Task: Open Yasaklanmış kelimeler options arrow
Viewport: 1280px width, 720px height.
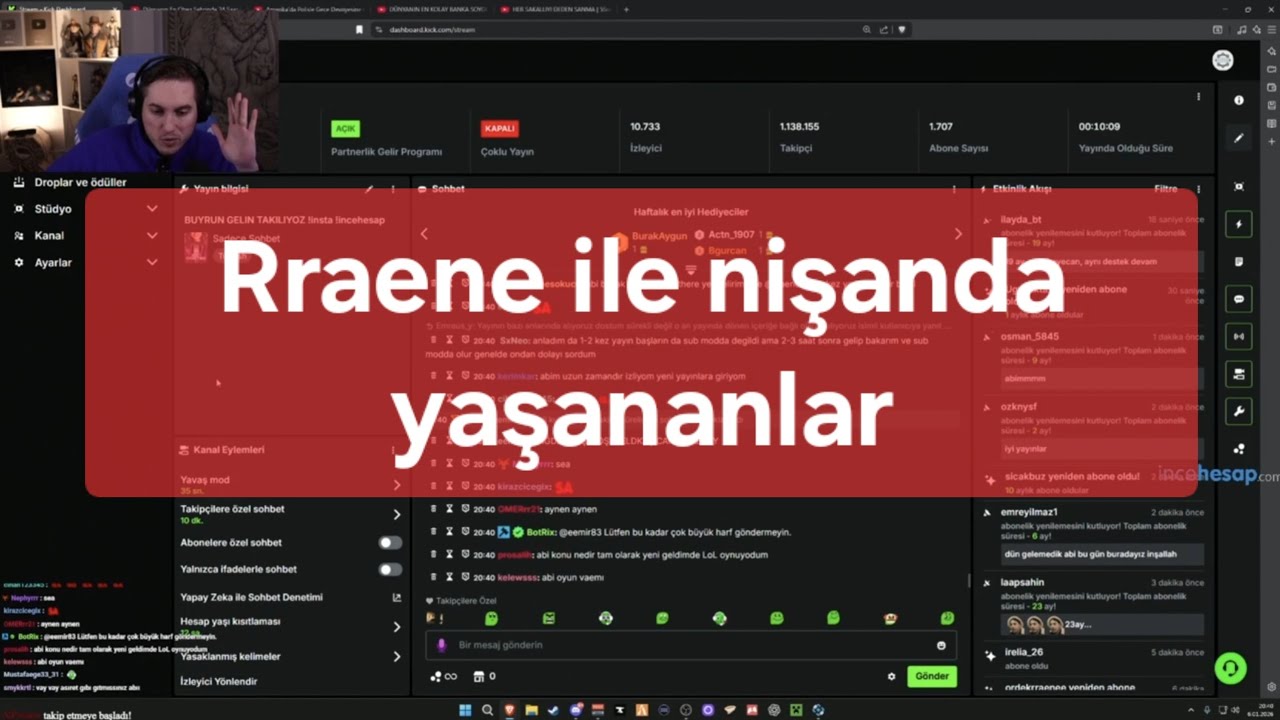Action: coord(397,657)
